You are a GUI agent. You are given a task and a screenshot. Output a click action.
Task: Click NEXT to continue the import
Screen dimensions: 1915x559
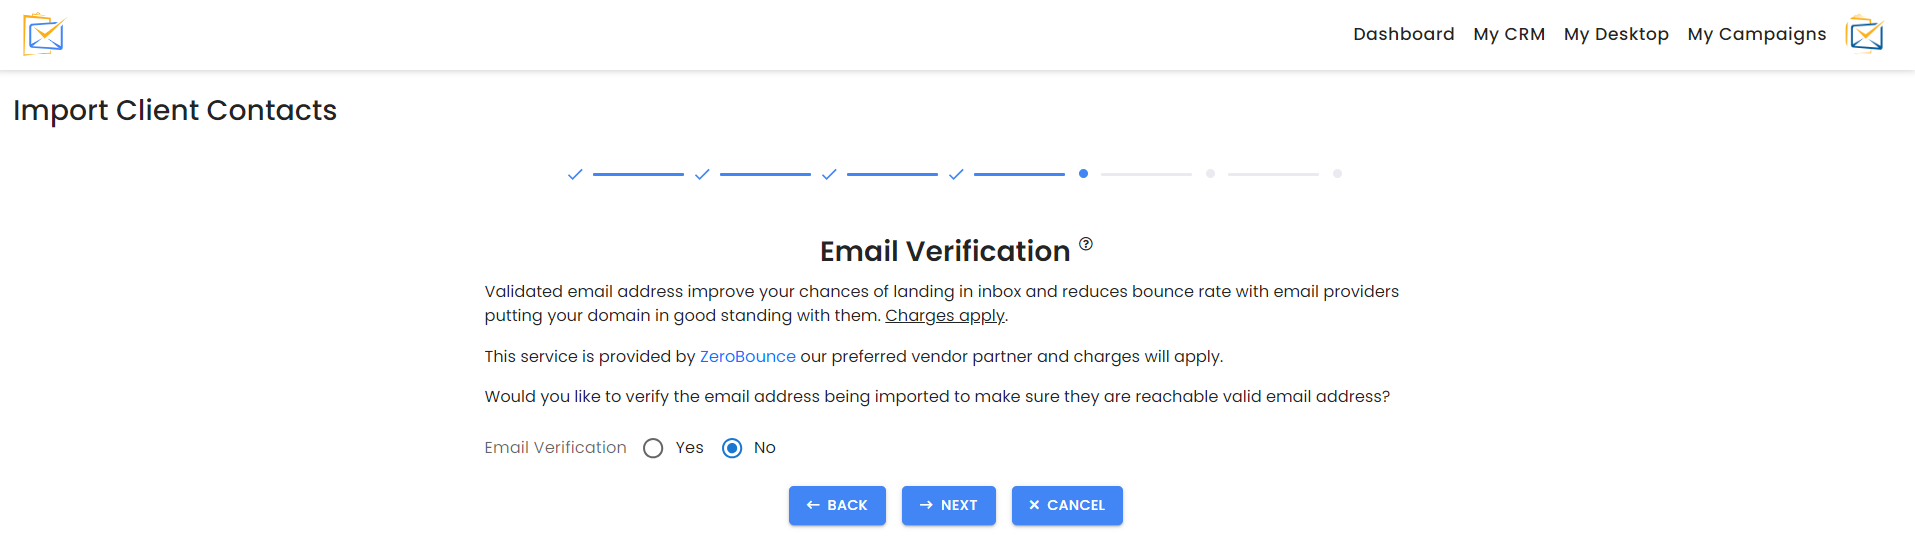pyautogui.click(x=948, y=505)
